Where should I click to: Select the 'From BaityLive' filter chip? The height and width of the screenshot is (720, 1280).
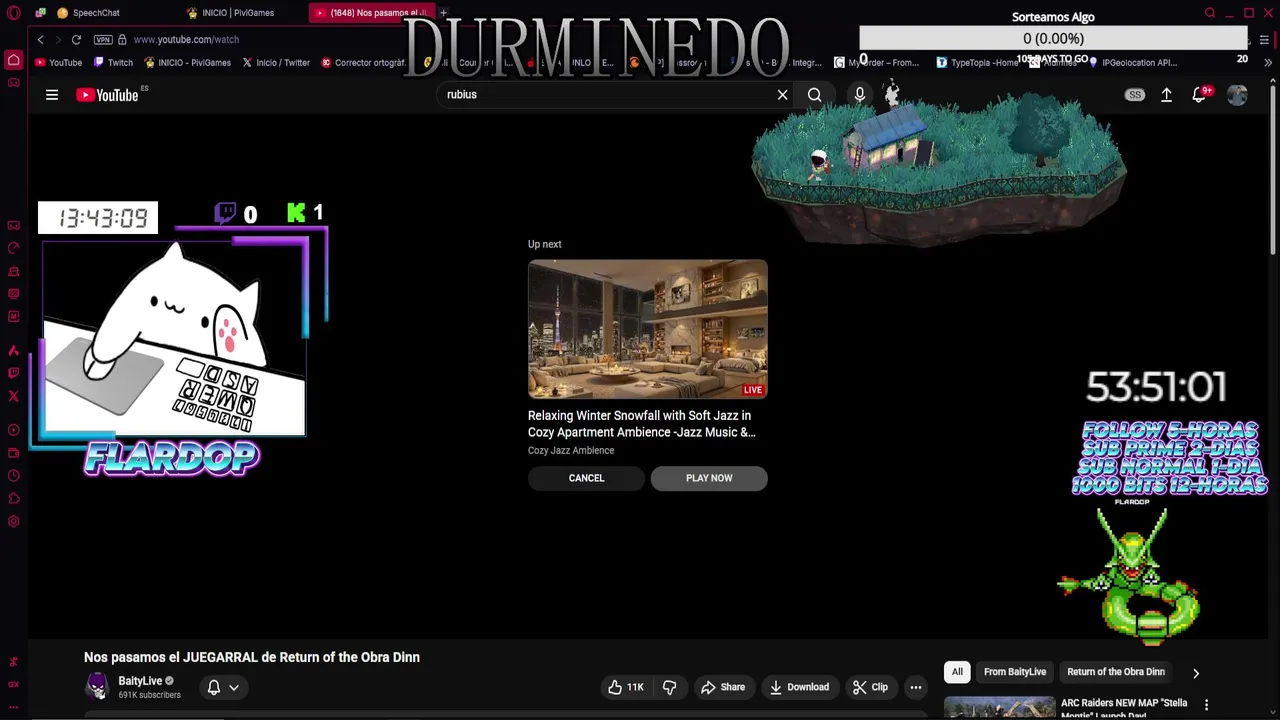[1015, 672]
